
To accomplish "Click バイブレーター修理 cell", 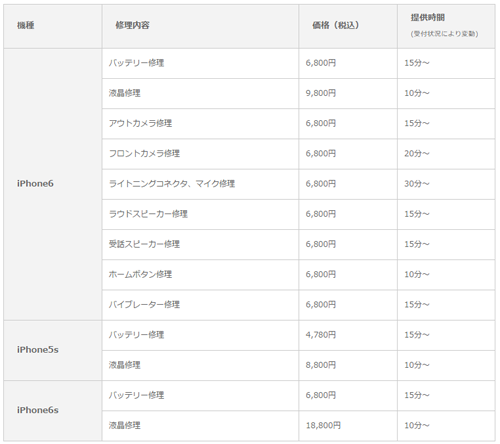I will click(x=200, y=305).
